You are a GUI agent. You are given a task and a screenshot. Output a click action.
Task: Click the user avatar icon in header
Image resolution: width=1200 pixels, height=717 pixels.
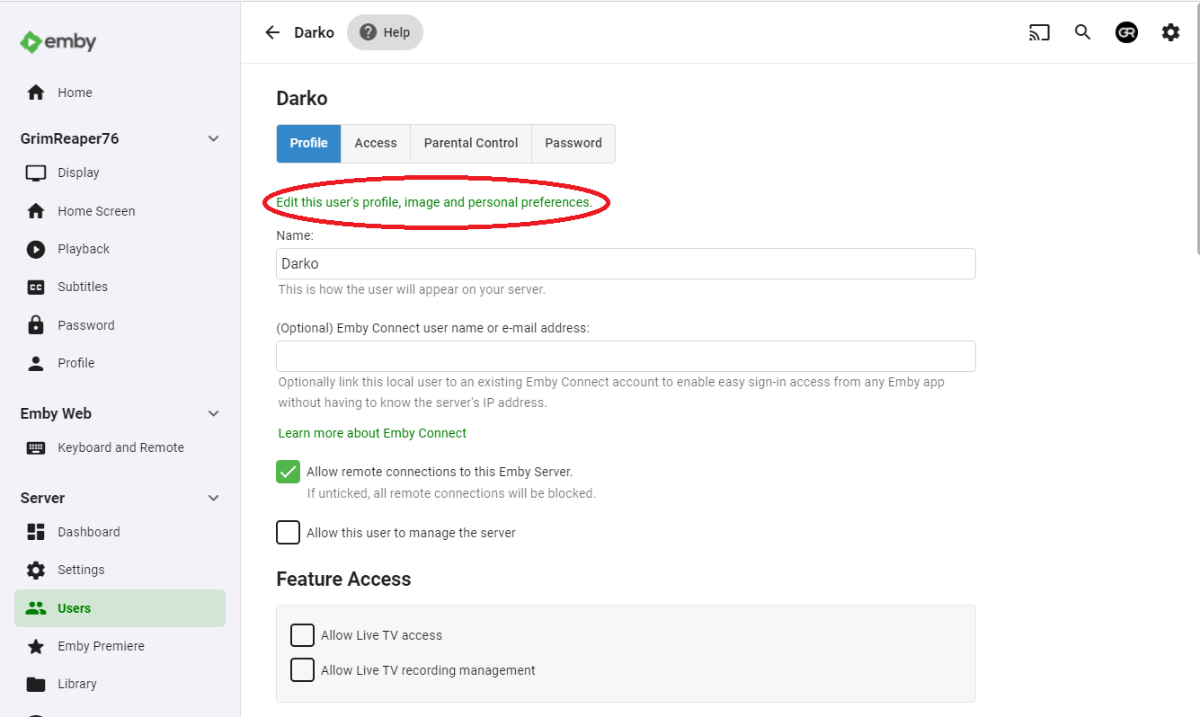tap(1126, 32)
